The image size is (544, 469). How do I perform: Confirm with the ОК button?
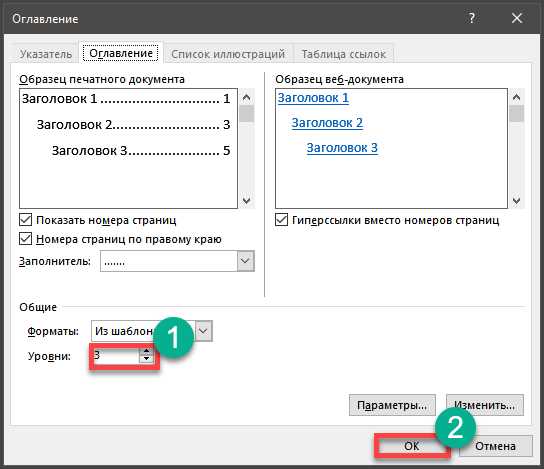(411, 446)
